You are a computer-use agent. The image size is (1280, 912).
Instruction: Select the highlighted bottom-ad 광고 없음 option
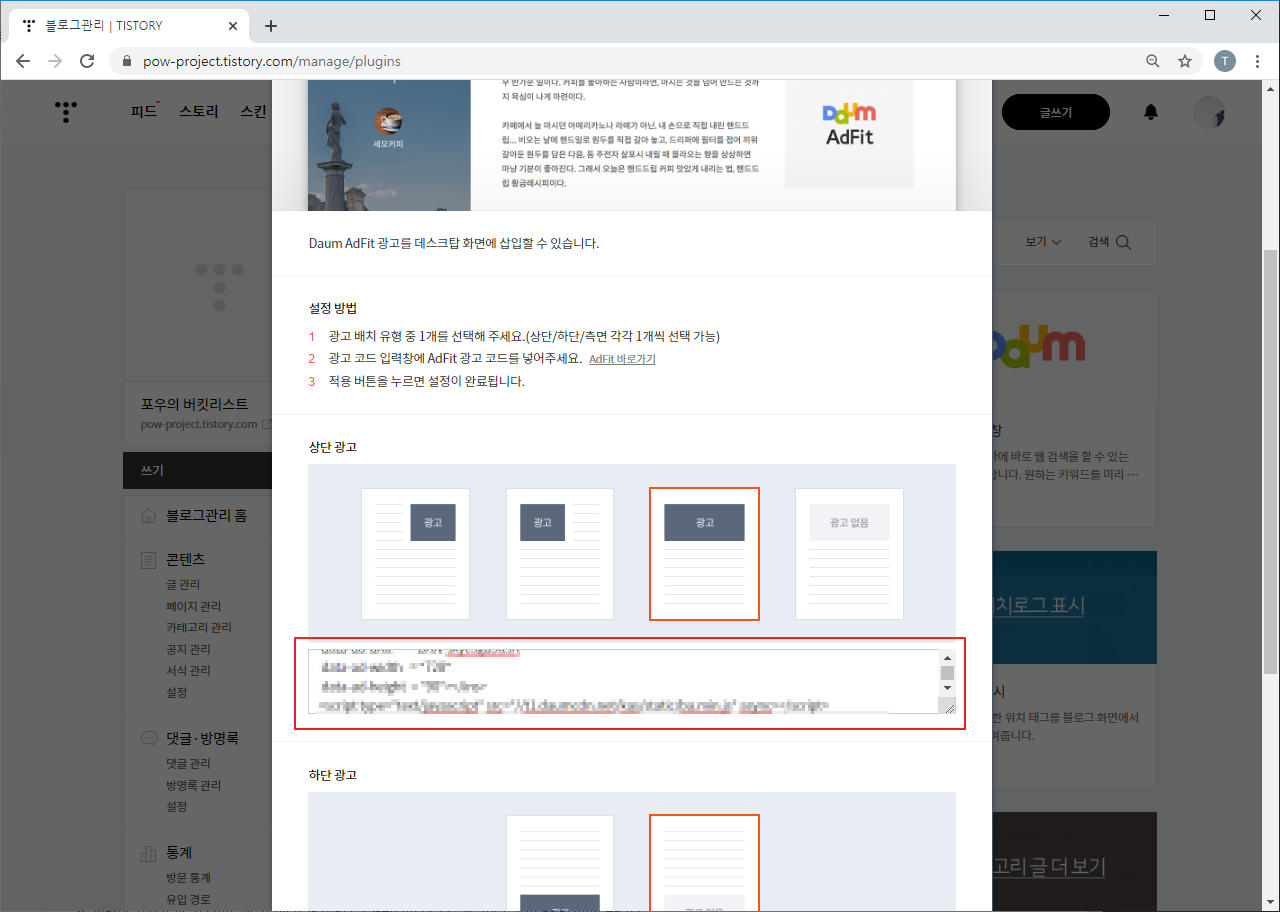[704, 863]
